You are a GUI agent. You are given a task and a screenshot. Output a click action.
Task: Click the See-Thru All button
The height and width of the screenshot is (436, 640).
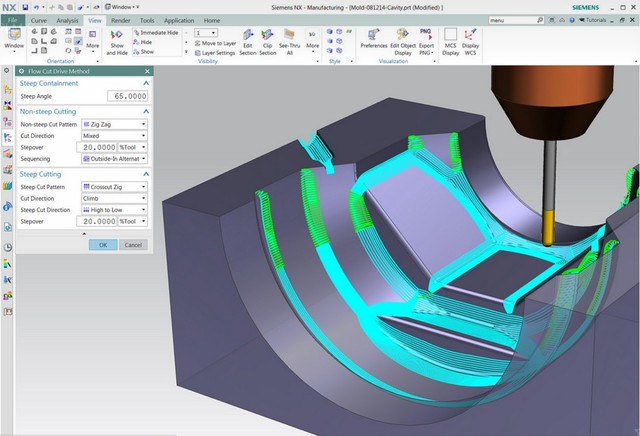coord(289,42)
